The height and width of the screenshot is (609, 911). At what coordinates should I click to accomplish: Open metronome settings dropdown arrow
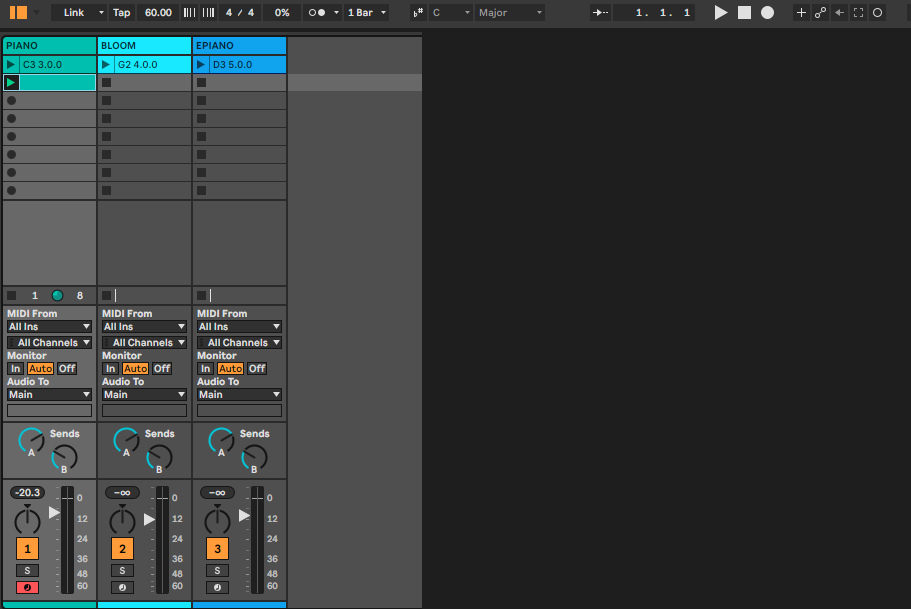pyautogui.click(x=336, y=12)
